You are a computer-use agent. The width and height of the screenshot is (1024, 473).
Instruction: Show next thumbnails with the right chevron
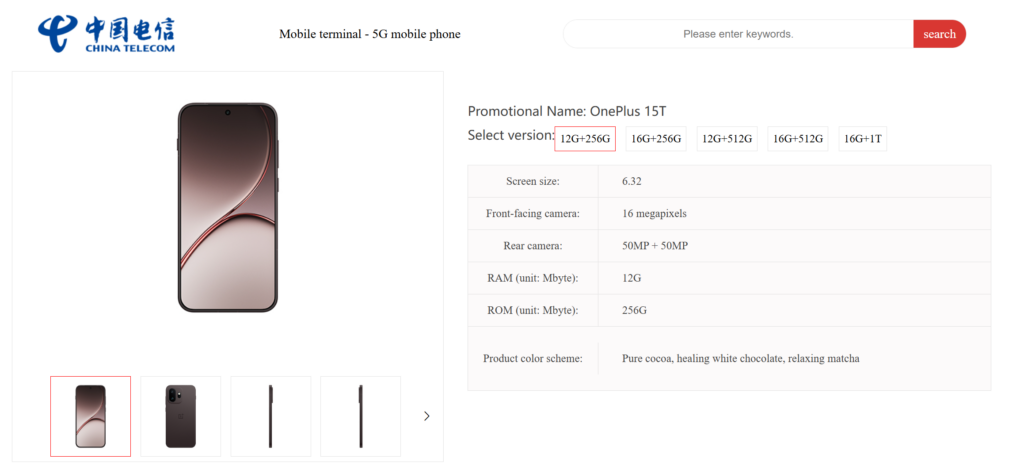tap(427, 416)
